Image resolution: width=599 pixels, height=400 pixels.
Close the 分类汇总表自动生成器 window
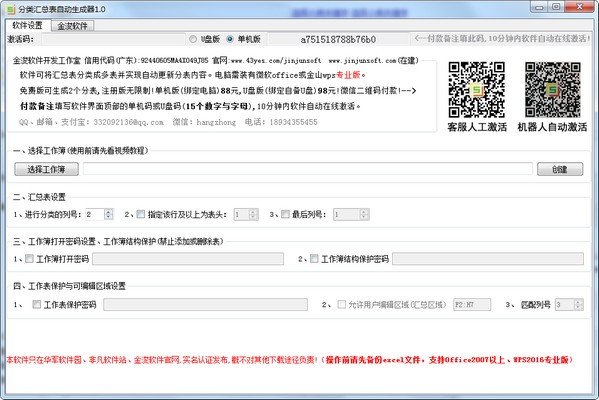[579, 7]
